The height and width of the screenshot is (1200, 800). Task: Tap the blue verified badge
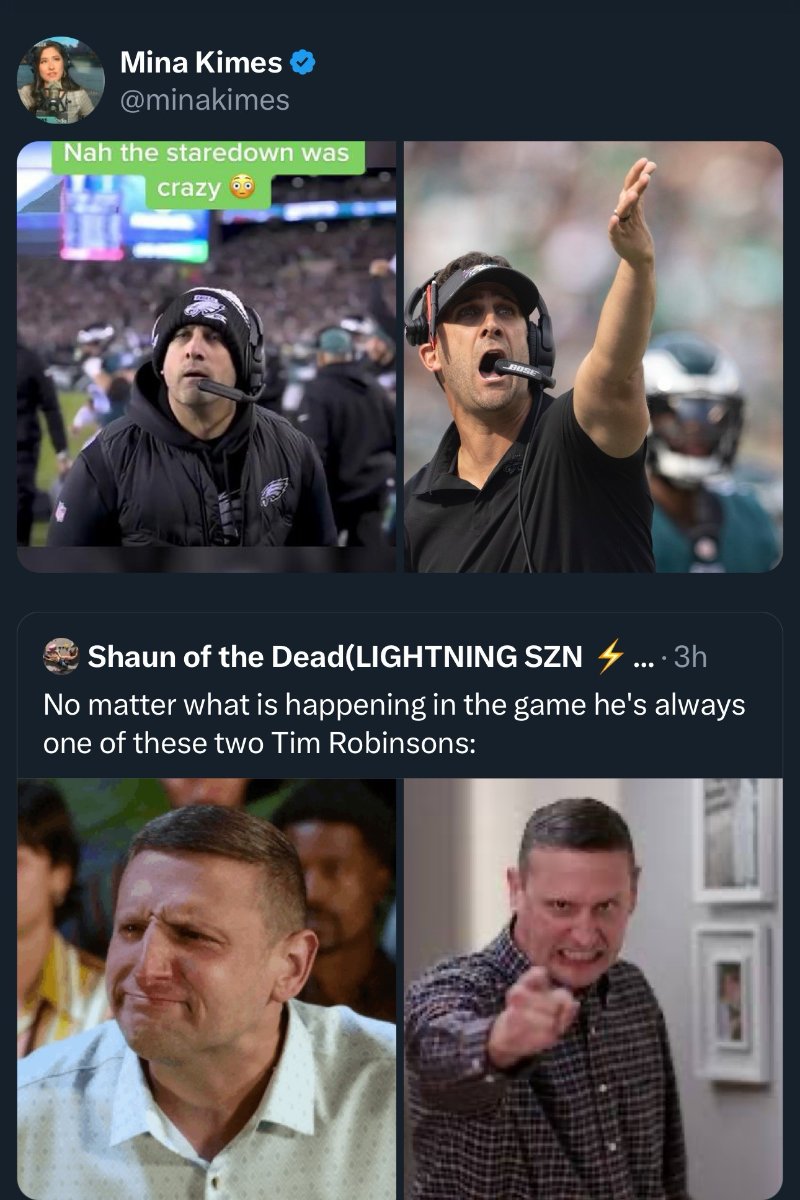302,63
